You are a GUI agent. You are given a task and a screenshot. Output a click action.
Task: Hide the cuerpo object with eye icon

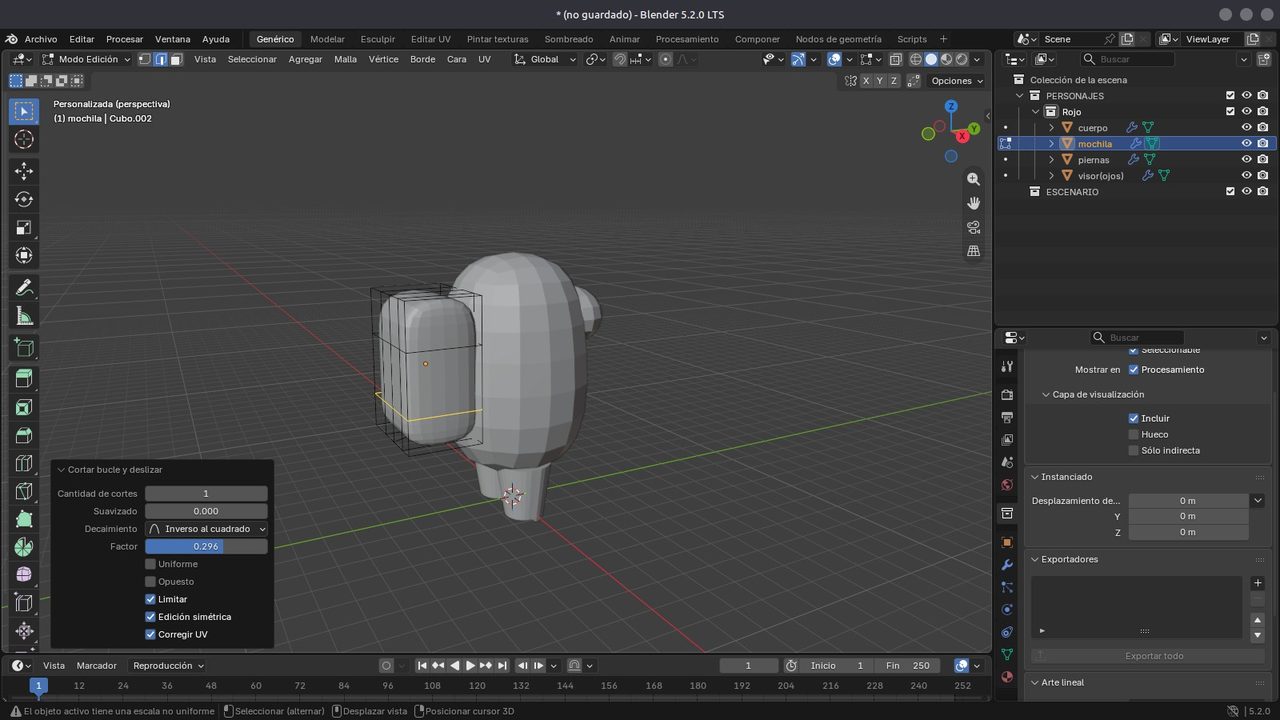coord(1247,128)
